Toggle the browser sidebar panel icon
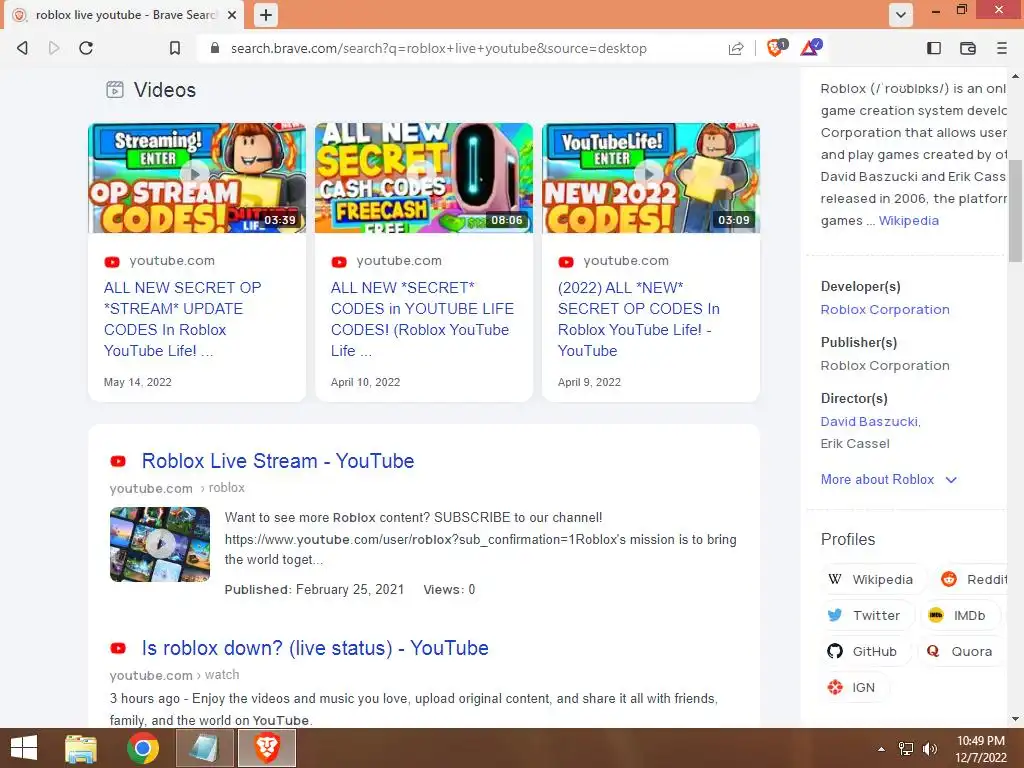 [x=934, y=48]
